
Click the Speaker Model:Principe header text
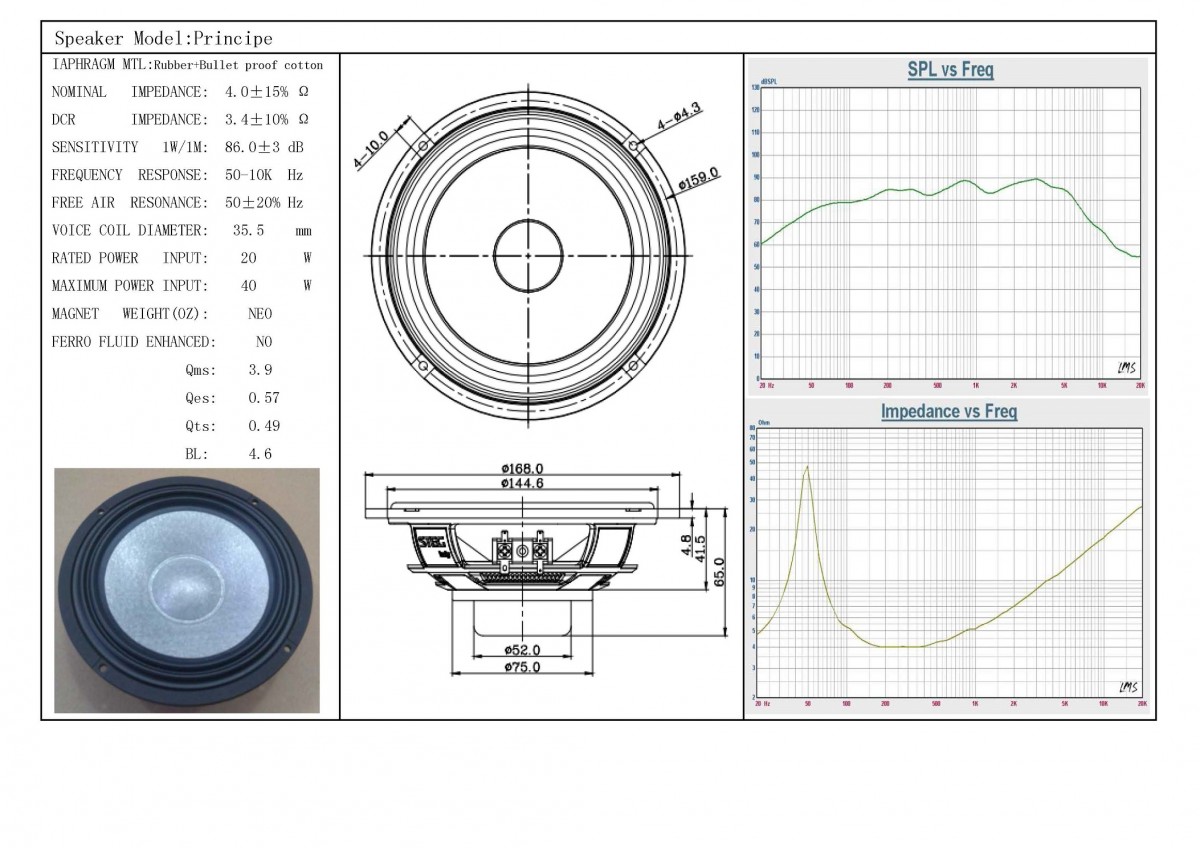pyautogui.click(x=163, y=39)
